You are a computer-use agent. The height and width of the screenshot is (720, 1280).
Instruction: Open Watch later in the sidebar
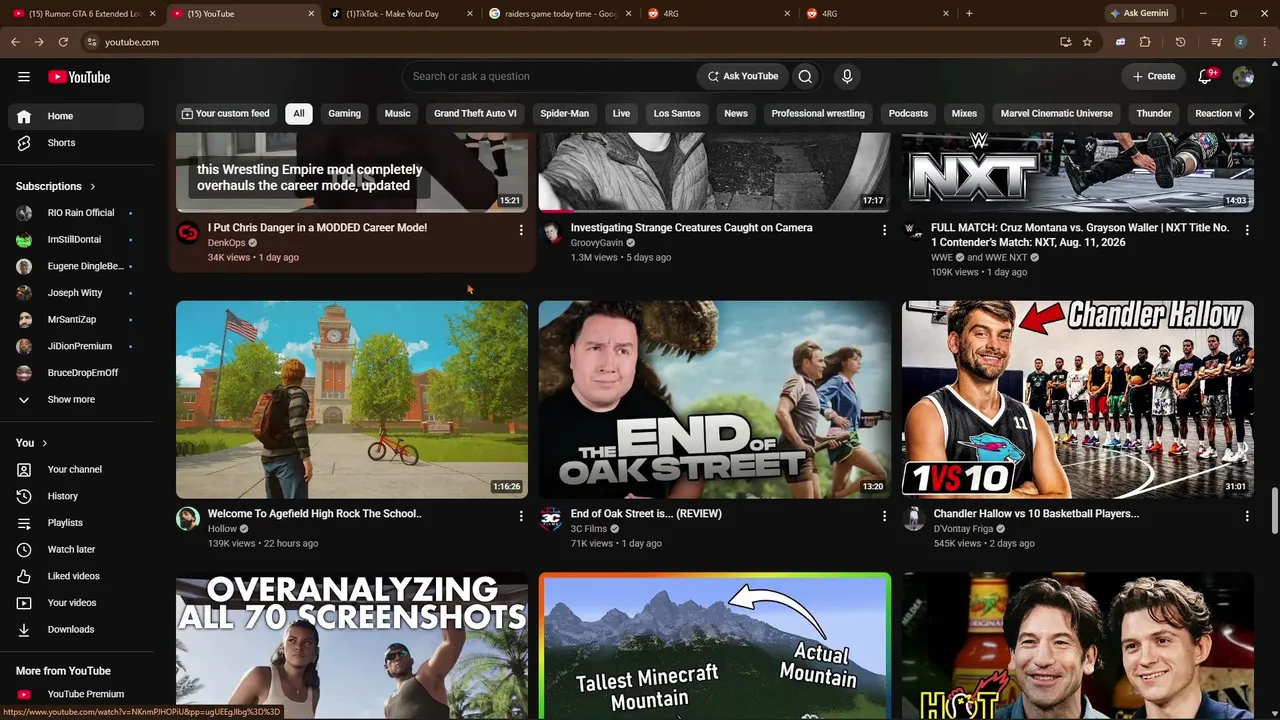76,549
